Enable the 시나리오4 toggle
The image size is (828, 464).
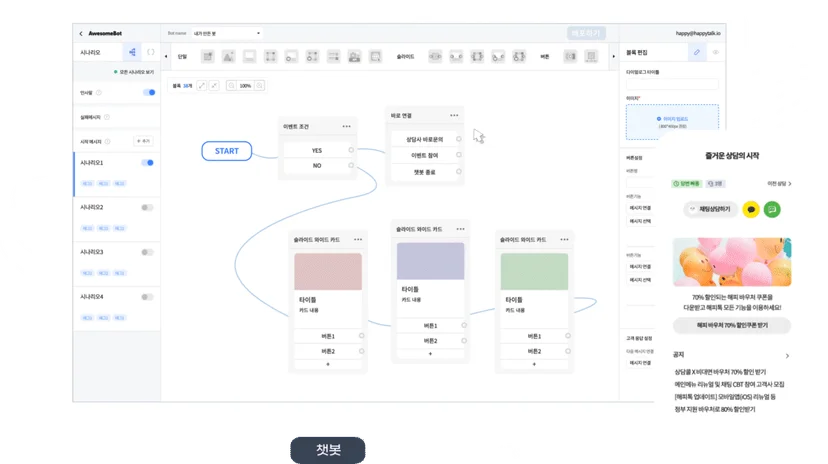[147, 297]
